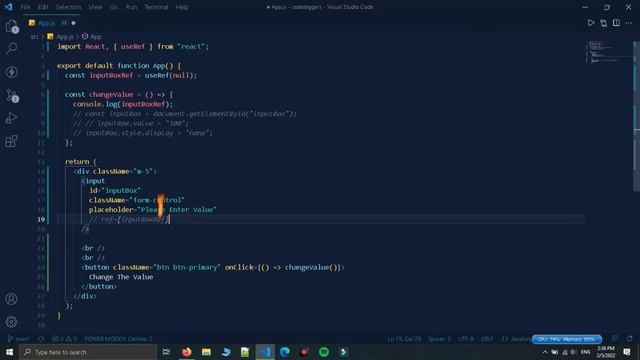Image resolution: width=640 pixels, height=360 pixels.
Task: Open Microsoft Edge from the taskbar
Action: pos(284,352)
